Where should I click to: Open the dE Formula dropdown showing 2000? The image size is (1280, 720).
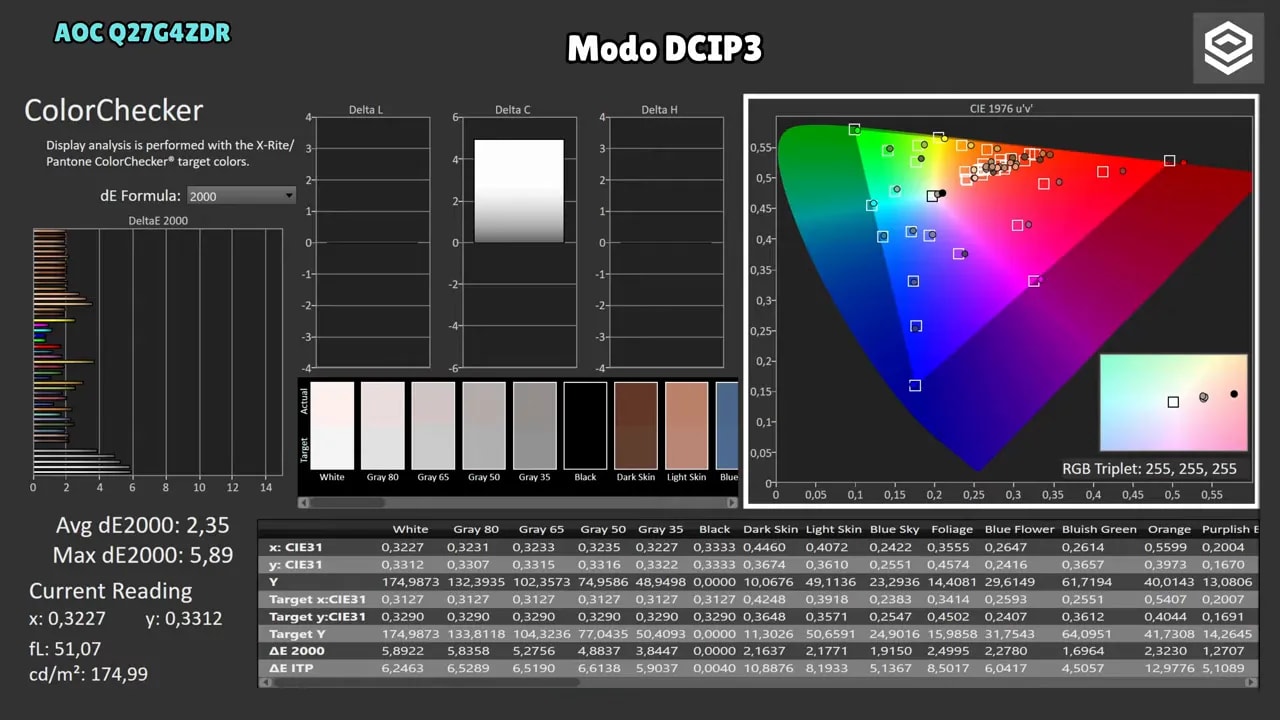pos(242,196)
